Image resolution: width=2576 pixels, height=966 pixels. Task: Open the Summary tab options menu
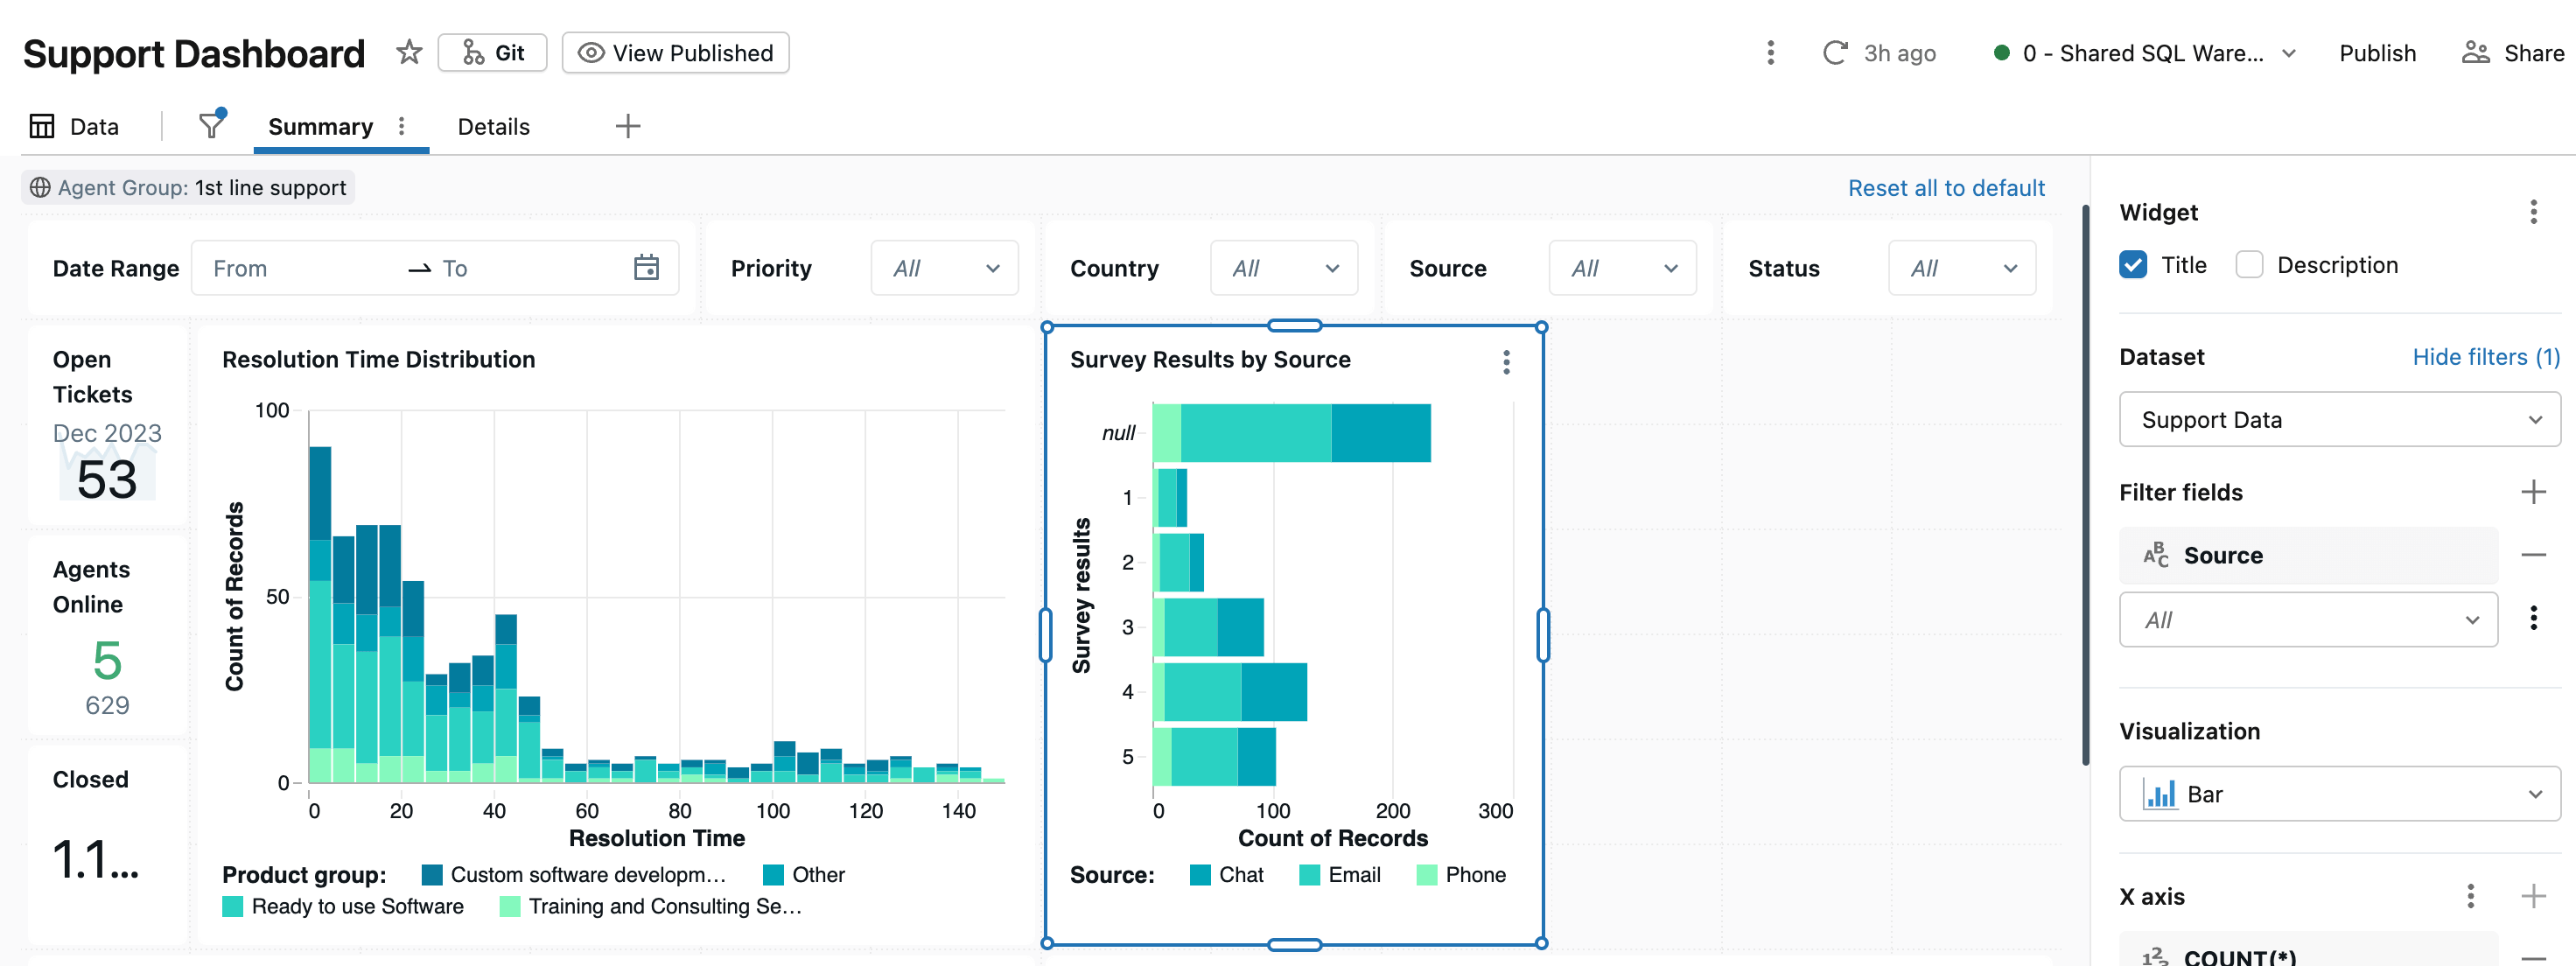402,127
